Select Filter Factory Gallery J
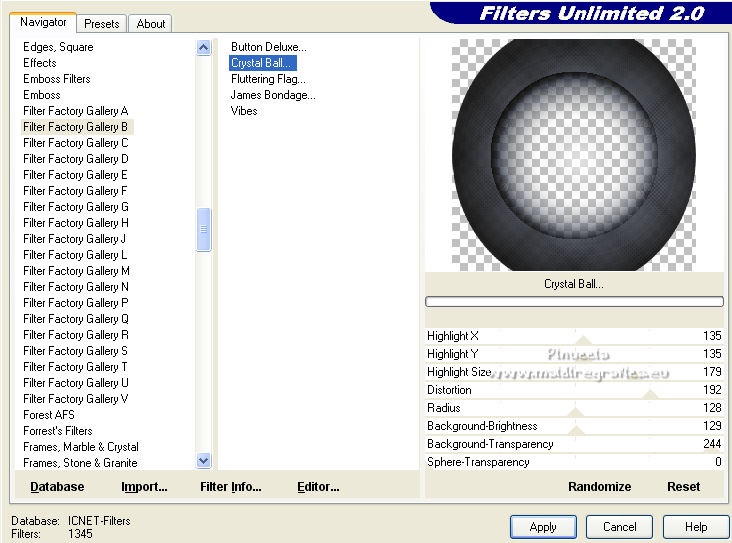The height and width of the screenshot is (543, 732). click(74, 239)
